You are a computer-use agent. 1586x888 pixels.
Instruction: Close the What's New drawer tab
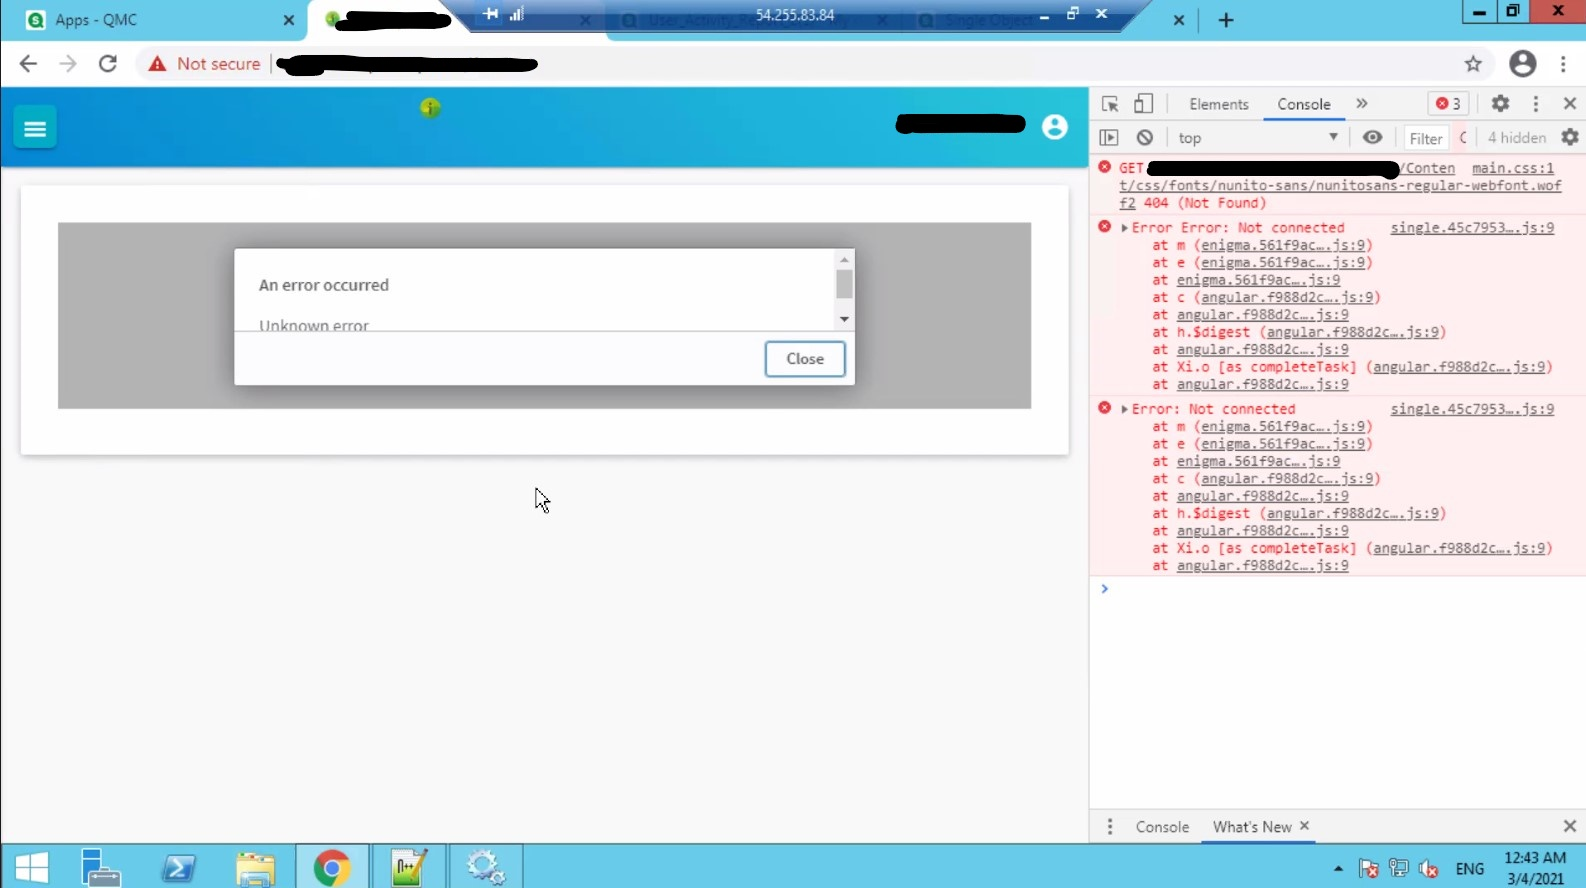1305,826
